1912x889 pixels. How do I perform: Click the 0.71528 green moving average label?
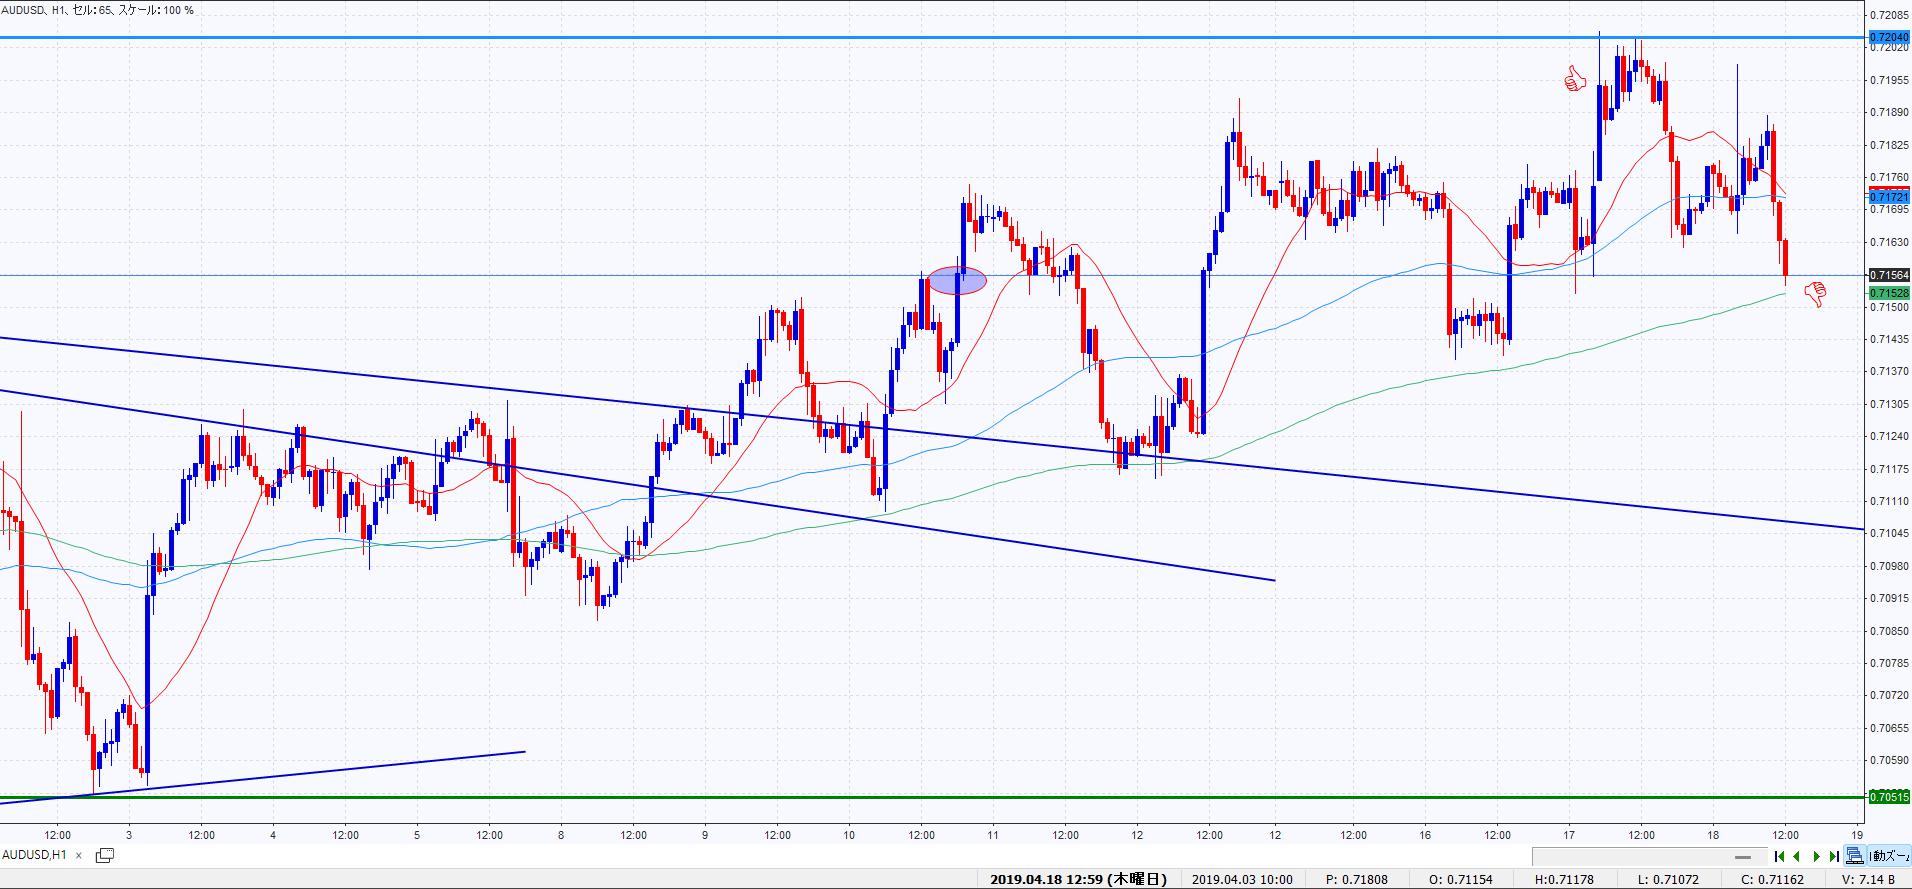pyautogui.click(x=1889, y=292)
